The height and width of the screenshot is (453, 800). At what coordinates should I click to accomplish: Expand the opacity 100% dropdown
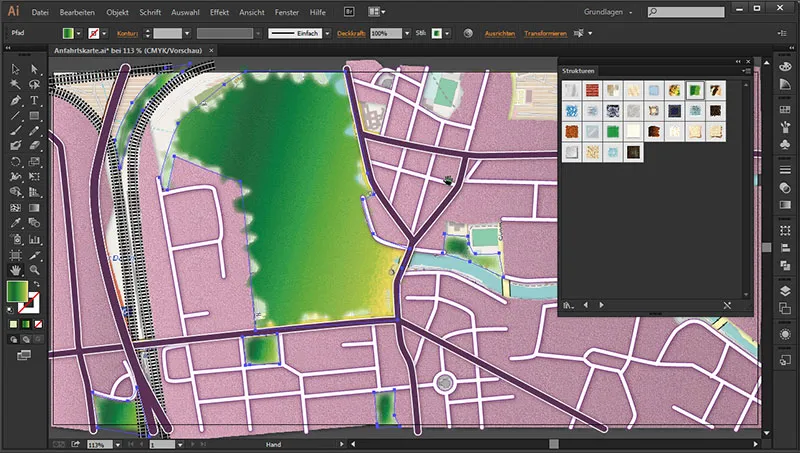(407, 33)
